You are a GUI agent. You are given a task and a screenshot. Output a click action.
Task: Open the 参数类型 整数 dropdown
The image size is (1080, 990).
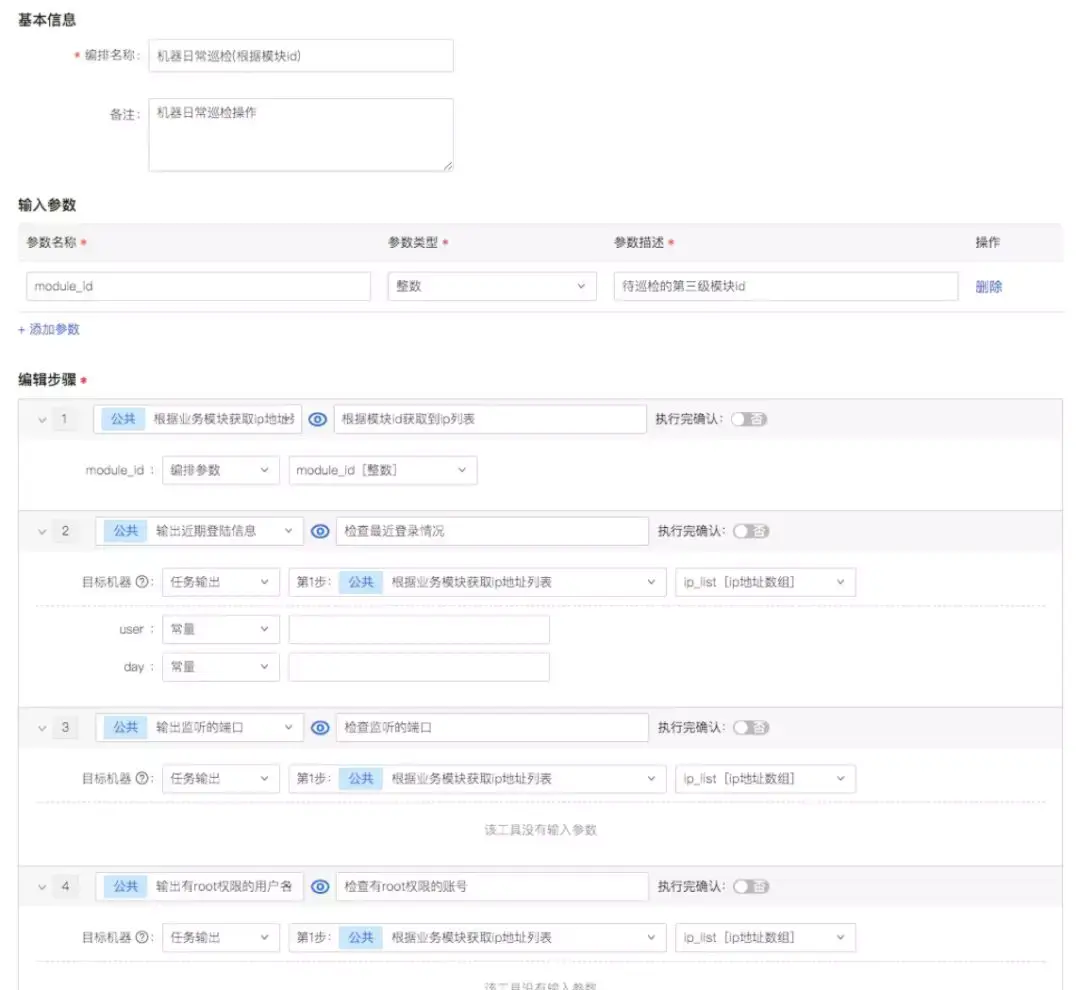click(492, 286)
